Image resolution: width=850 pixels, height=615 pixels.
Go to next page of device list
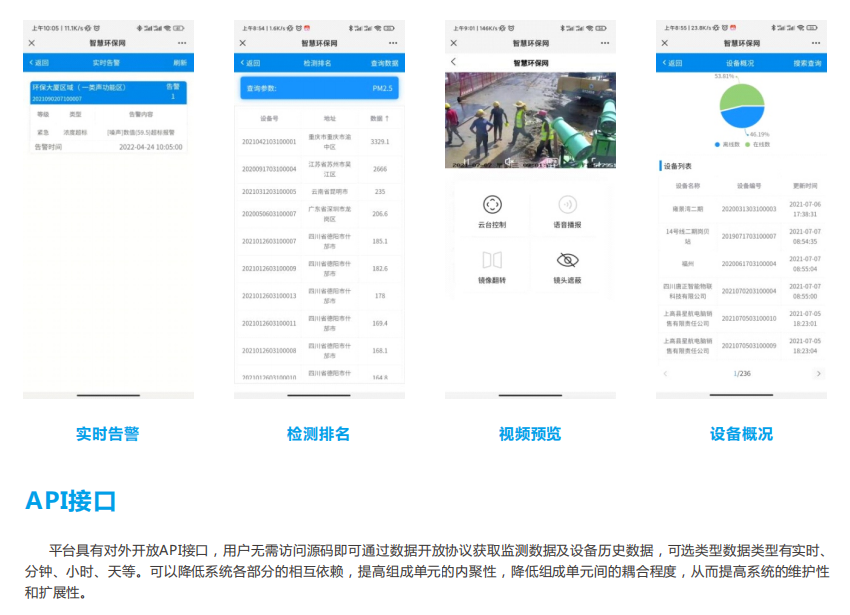point(818,374)
